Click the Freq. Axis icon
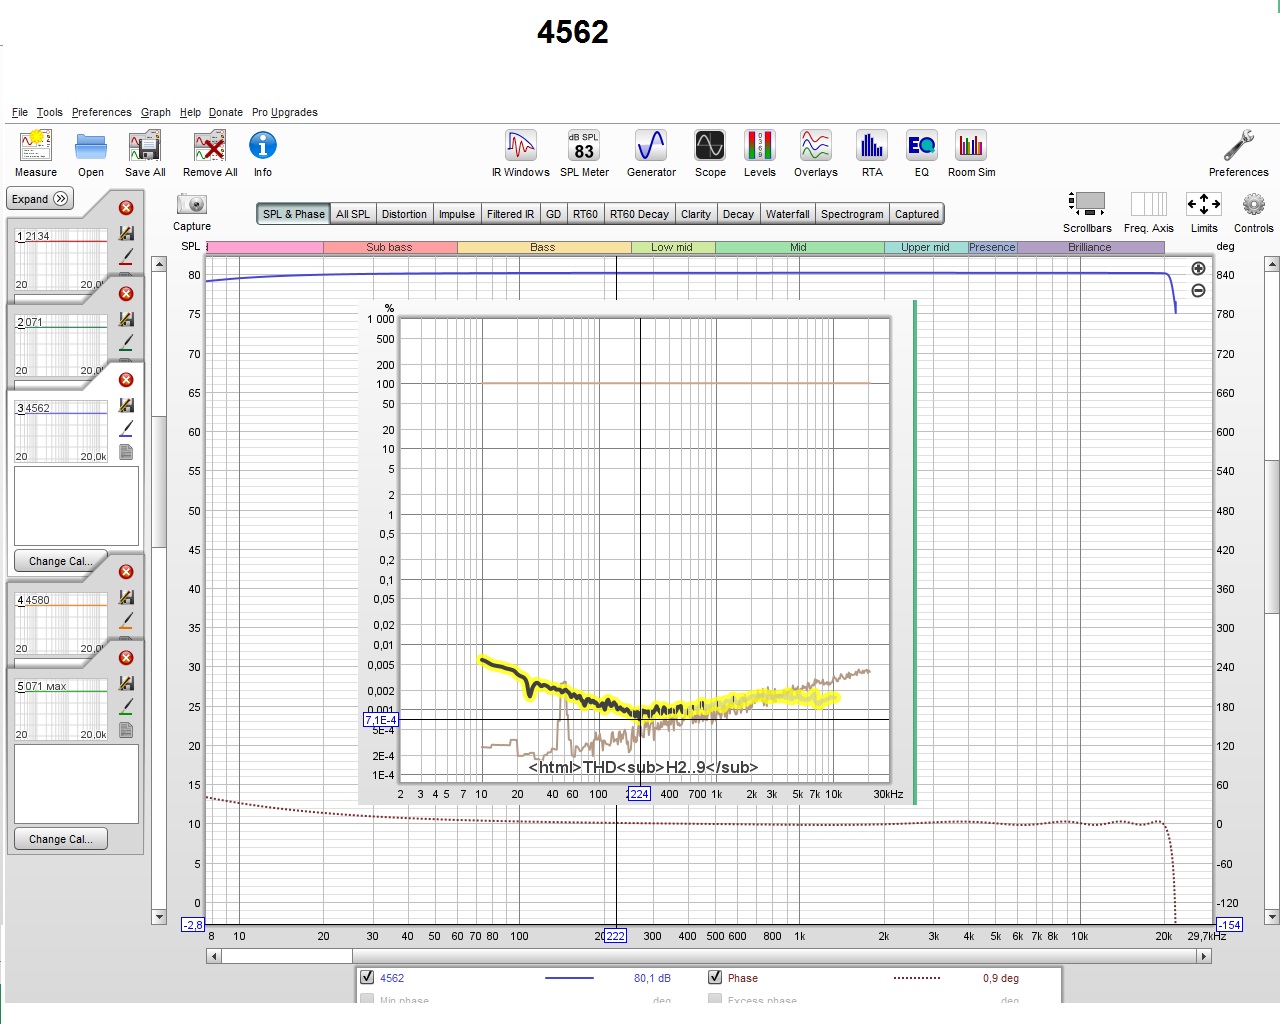Screen dimensions: 1280x1024 tap(1149, 204)
